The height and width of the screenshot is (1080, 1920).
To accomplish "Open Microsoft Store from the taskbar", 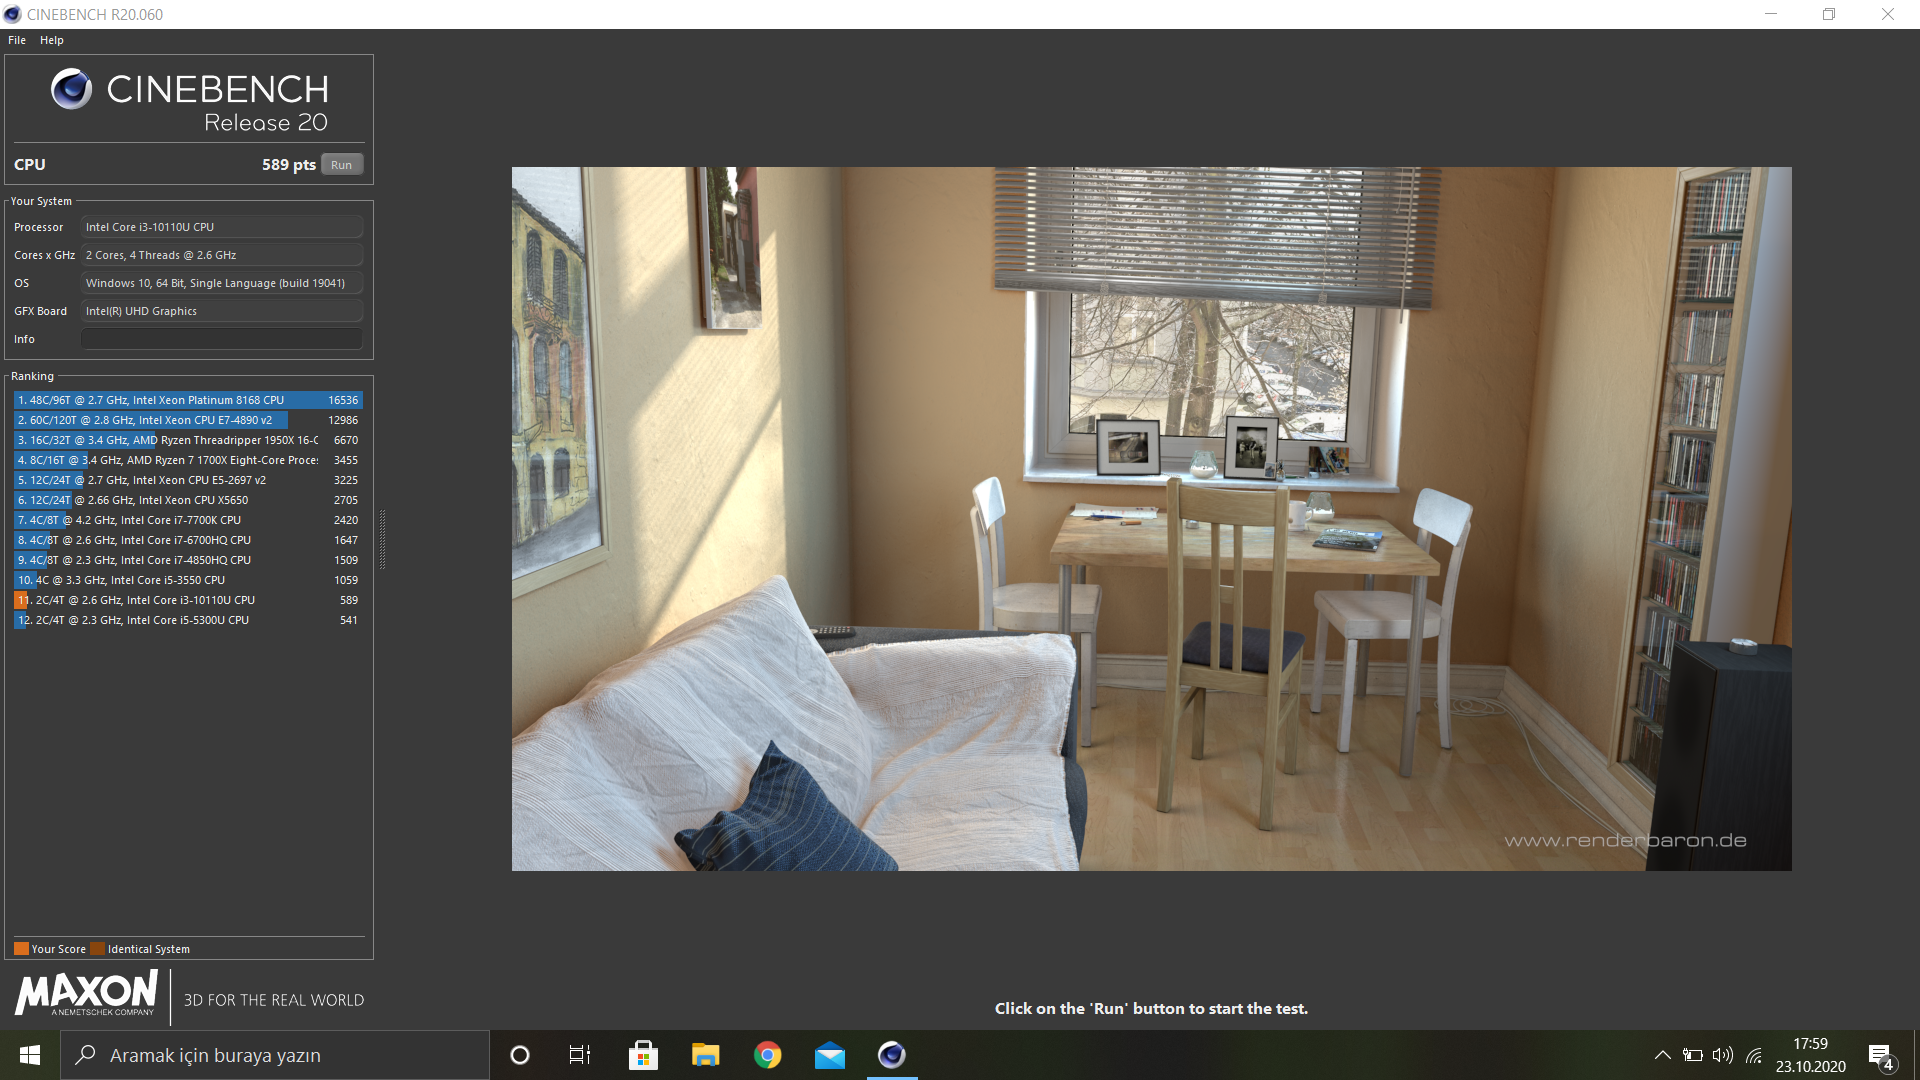I will pos(643,1055).
